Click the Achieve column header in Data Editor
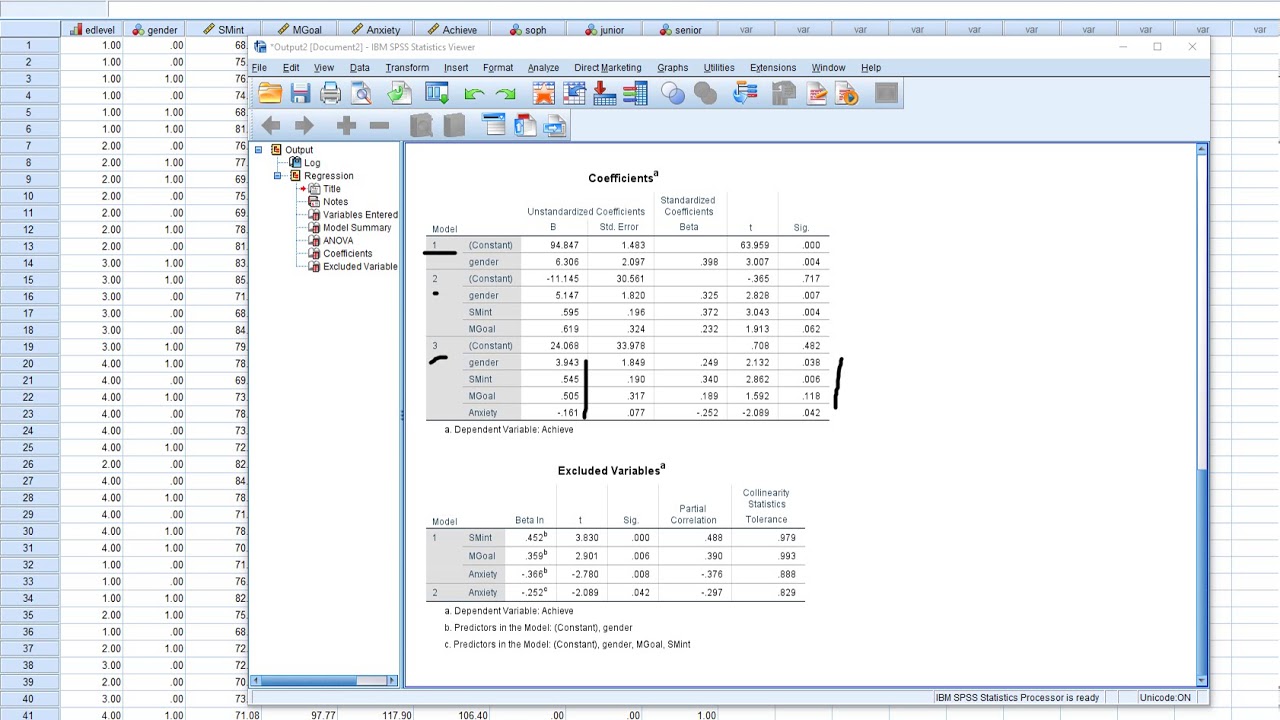1280x720 pixels. tap(452, 30)
